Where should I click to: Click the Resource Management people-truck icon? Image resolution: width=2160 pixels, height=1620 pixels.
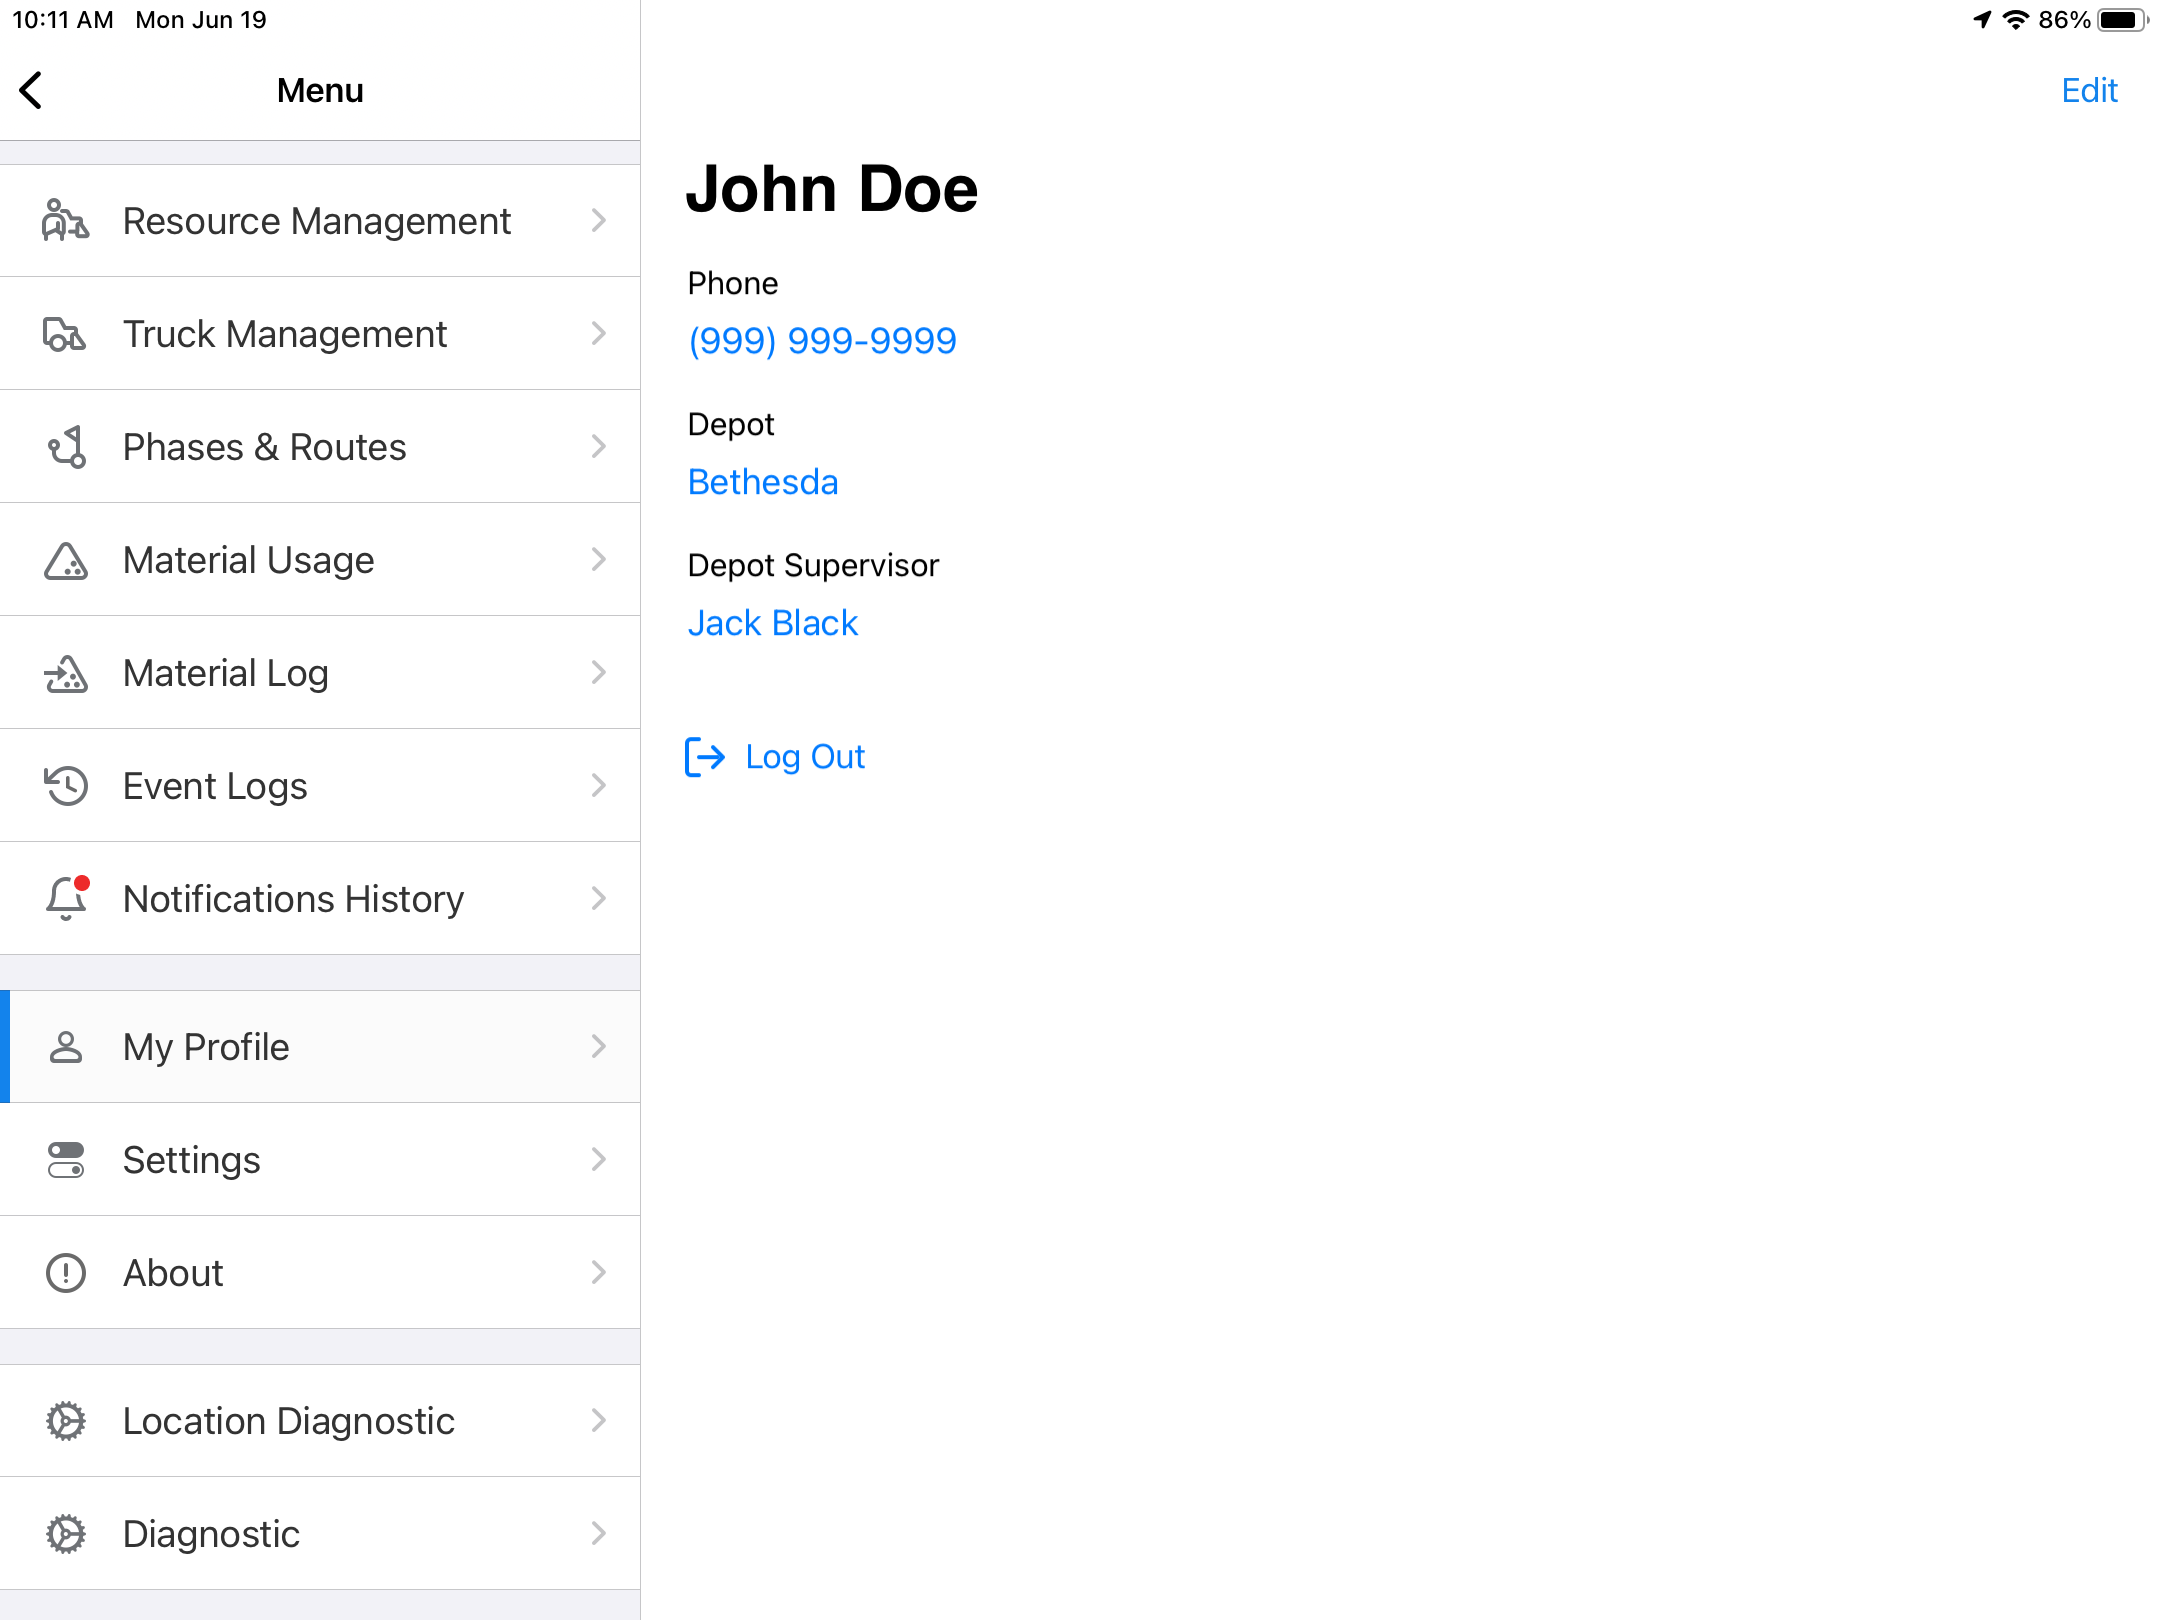pyautogui.click(x=66, y=221)
